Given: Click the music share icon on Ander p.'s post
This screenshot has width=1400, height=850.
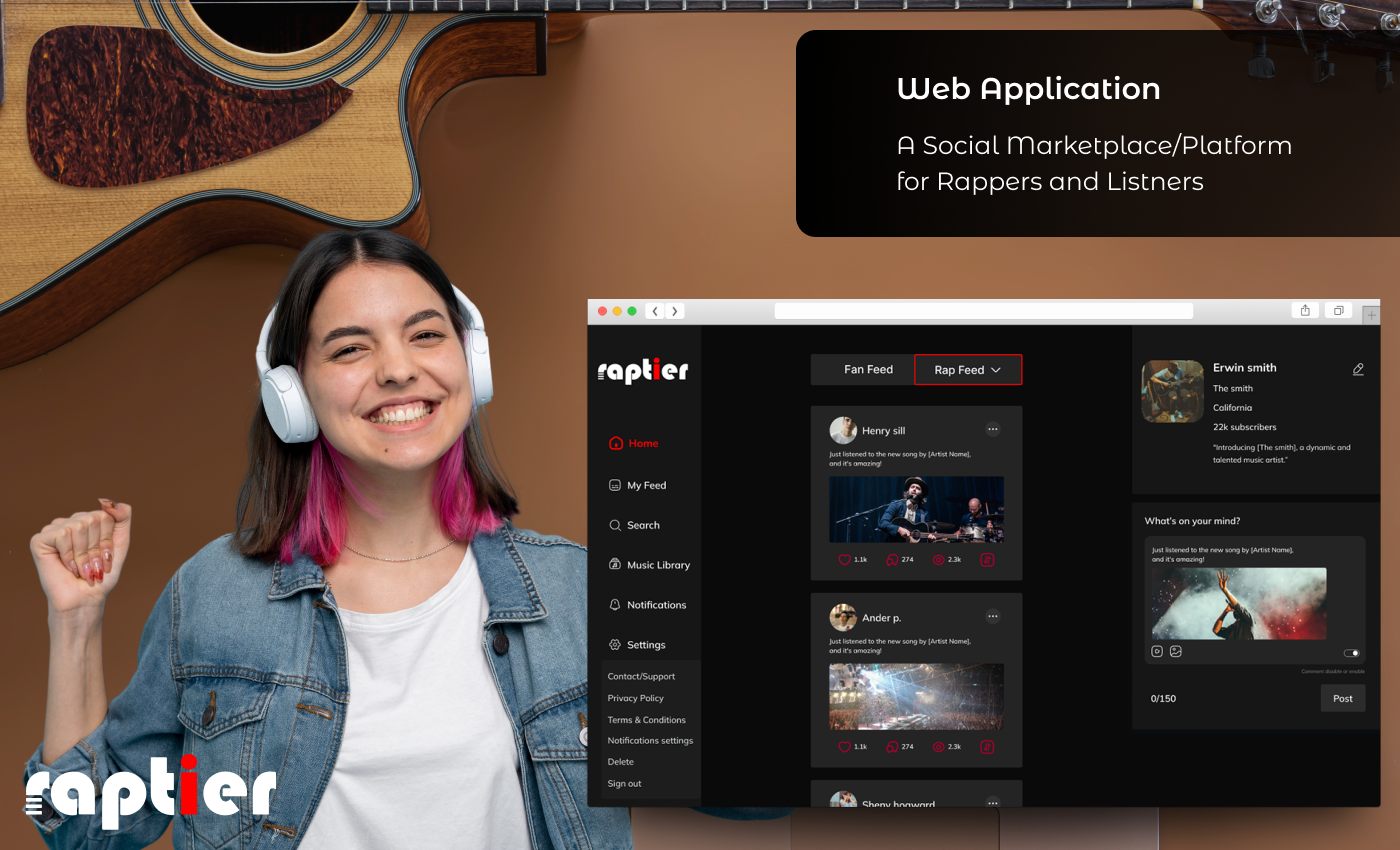Looking at the screenshot, I should pyautogui.click(x=987, y=746).
